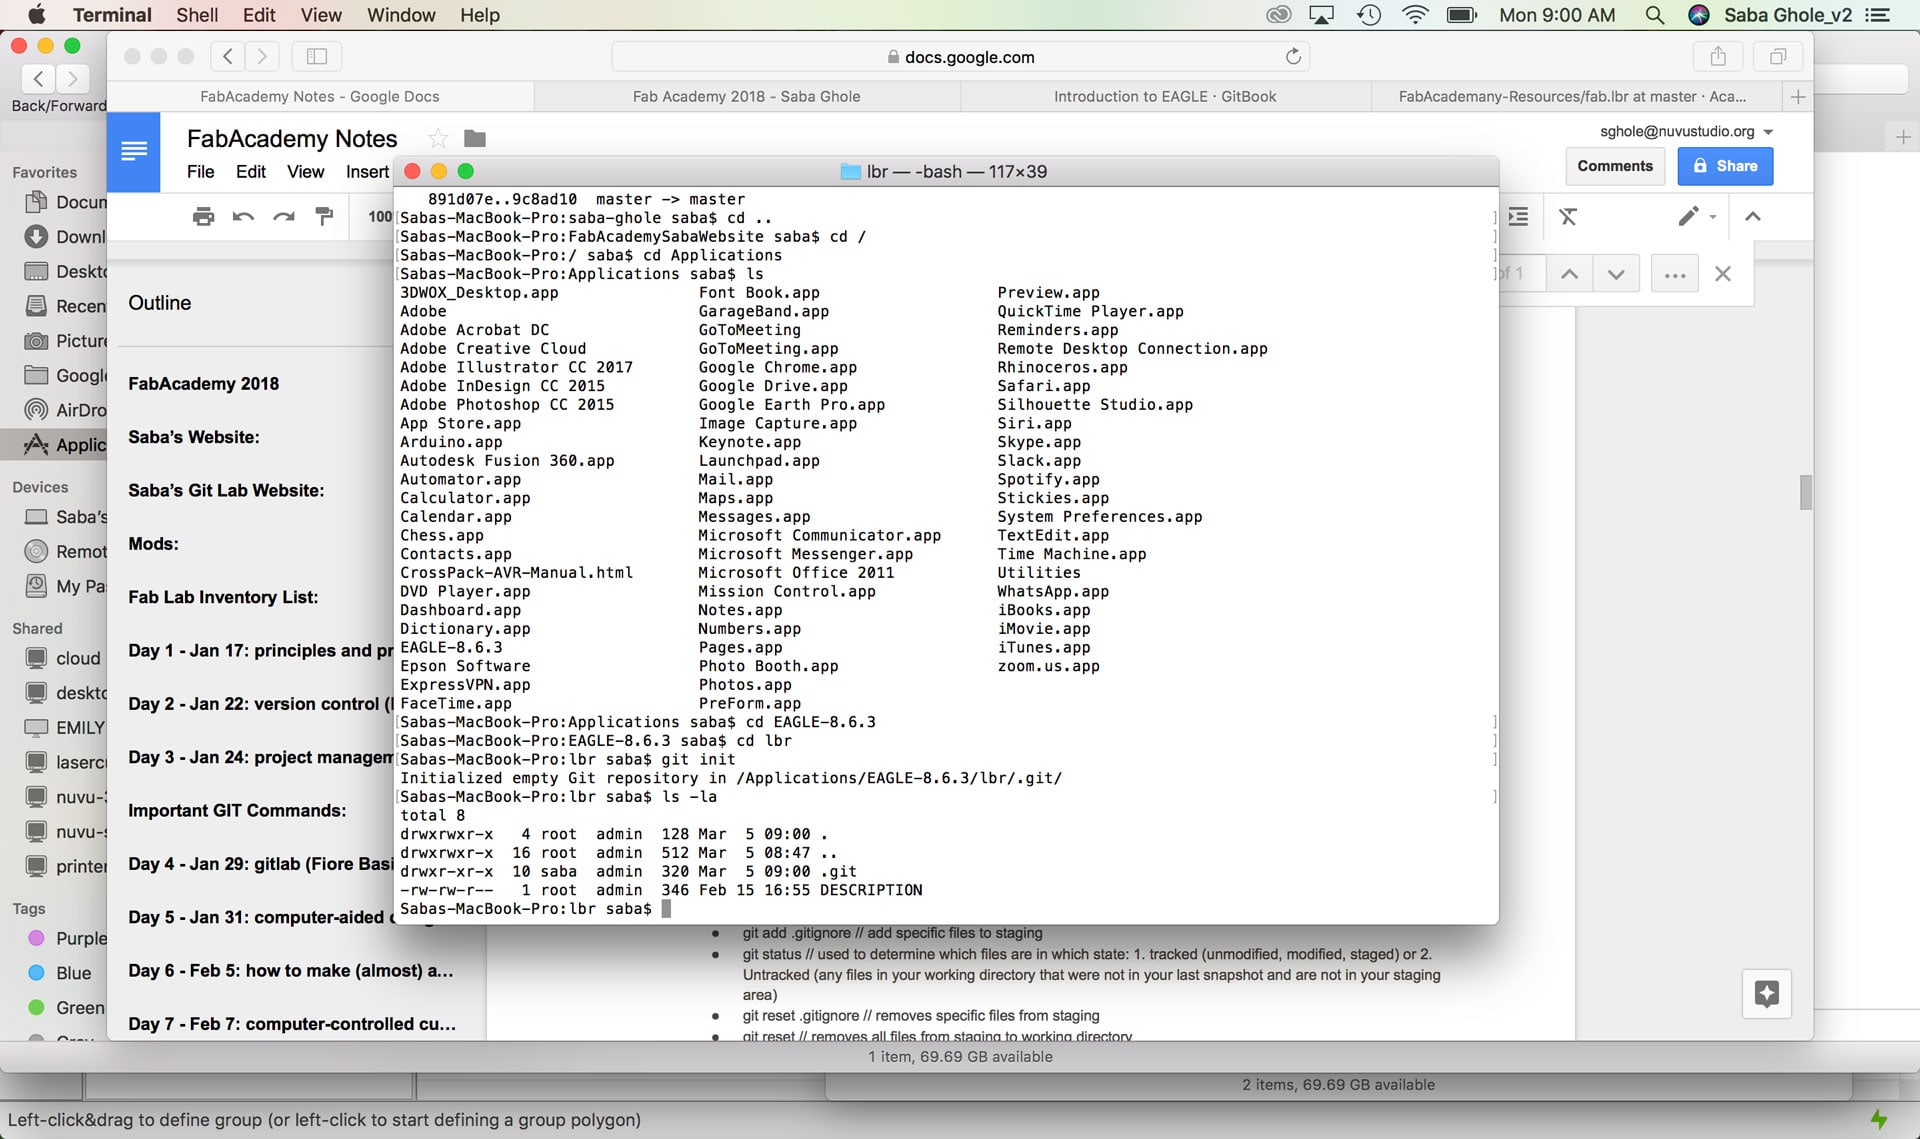Open the Window menu
1920x1139 pixels.
tap(401, 15)
